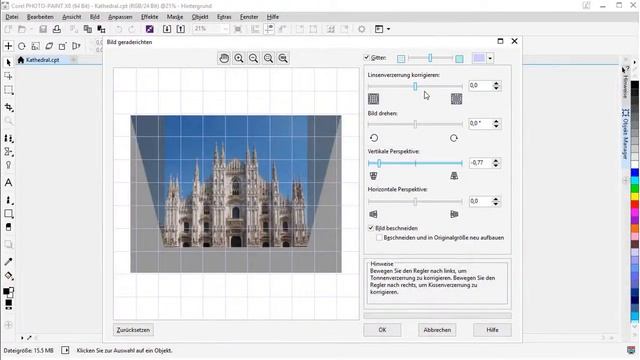Click the small grid size icon
The image size is (640, 360).
tap(401, 59)
